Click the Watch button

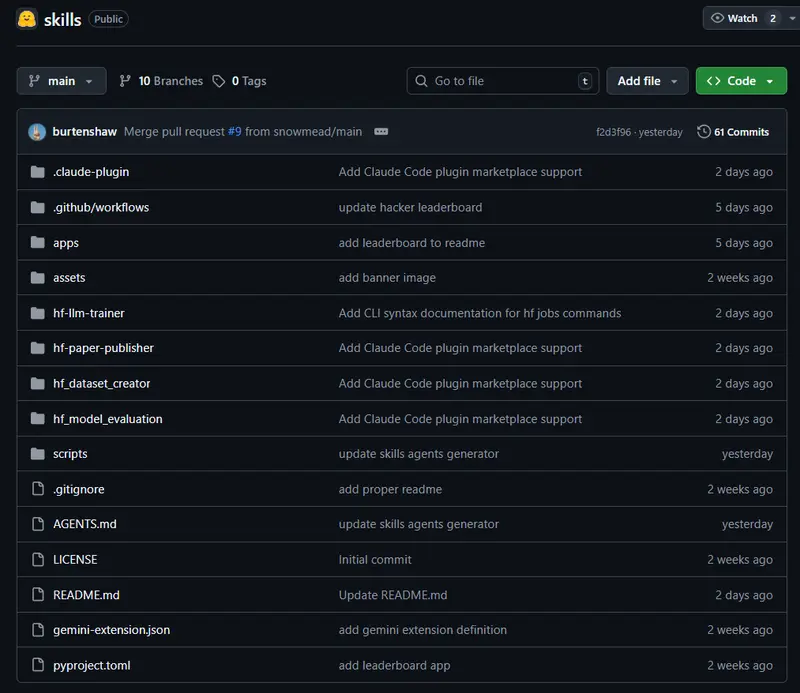point(743,18)
